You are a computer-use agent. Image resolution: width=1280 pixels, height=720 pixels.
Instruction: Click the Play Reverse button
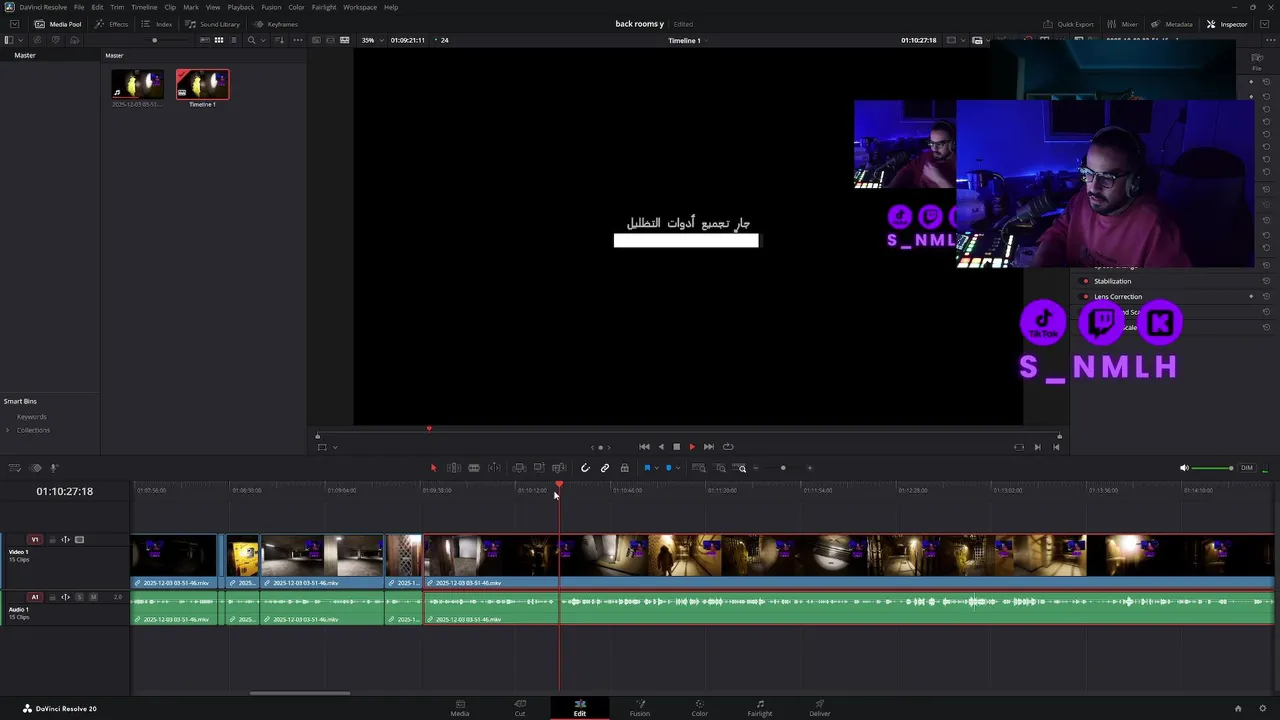(x=660, y=447)
